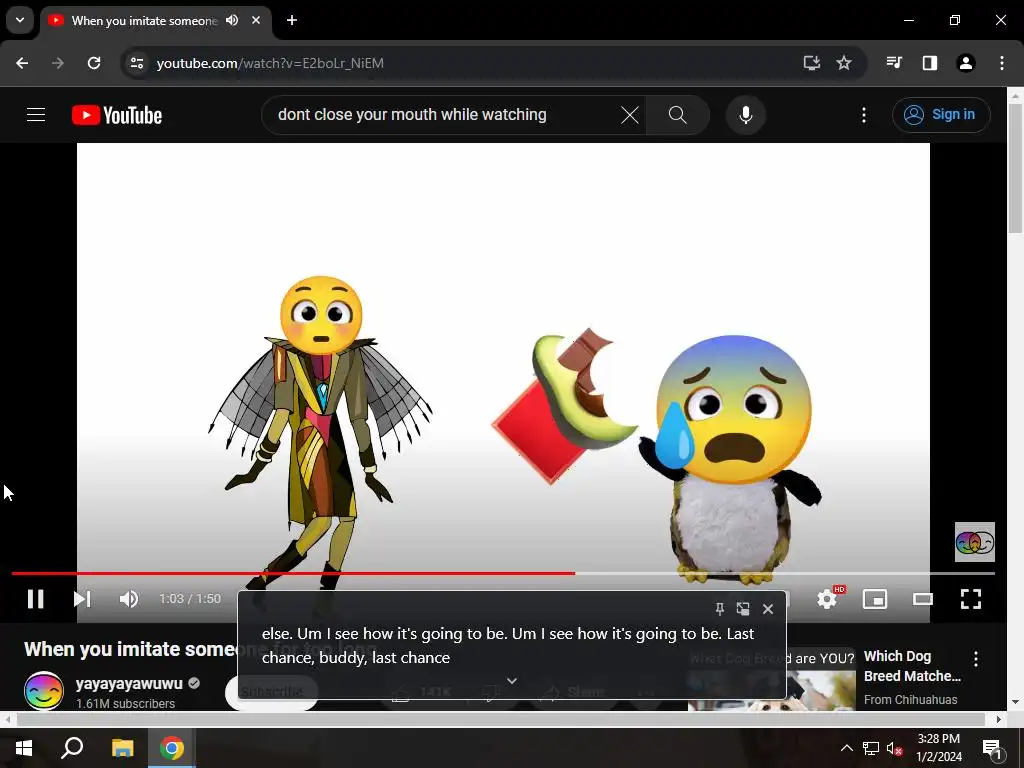1024x768 pixels.
Task: Go back to the previous page
Action: coord(22,63)
